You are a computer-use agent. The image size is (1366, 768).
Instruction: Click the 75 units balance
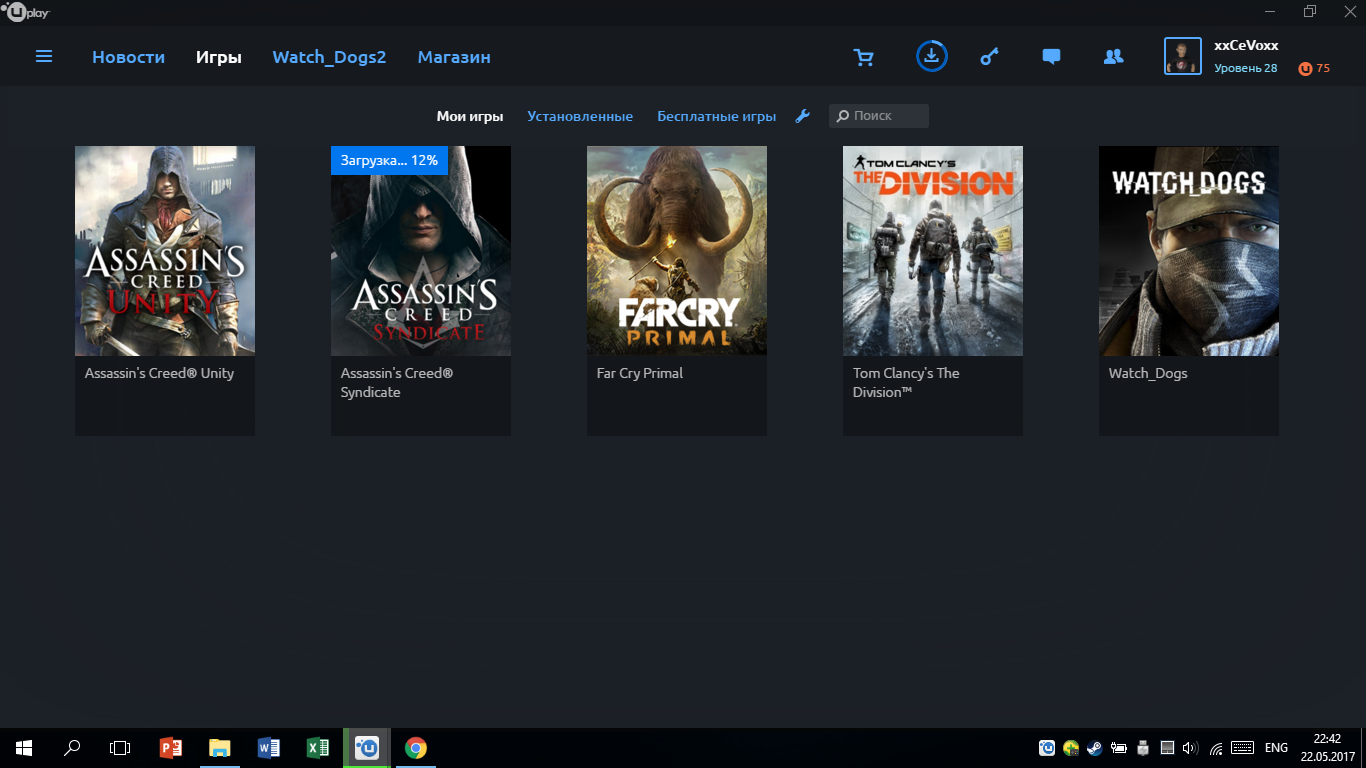1323,69
